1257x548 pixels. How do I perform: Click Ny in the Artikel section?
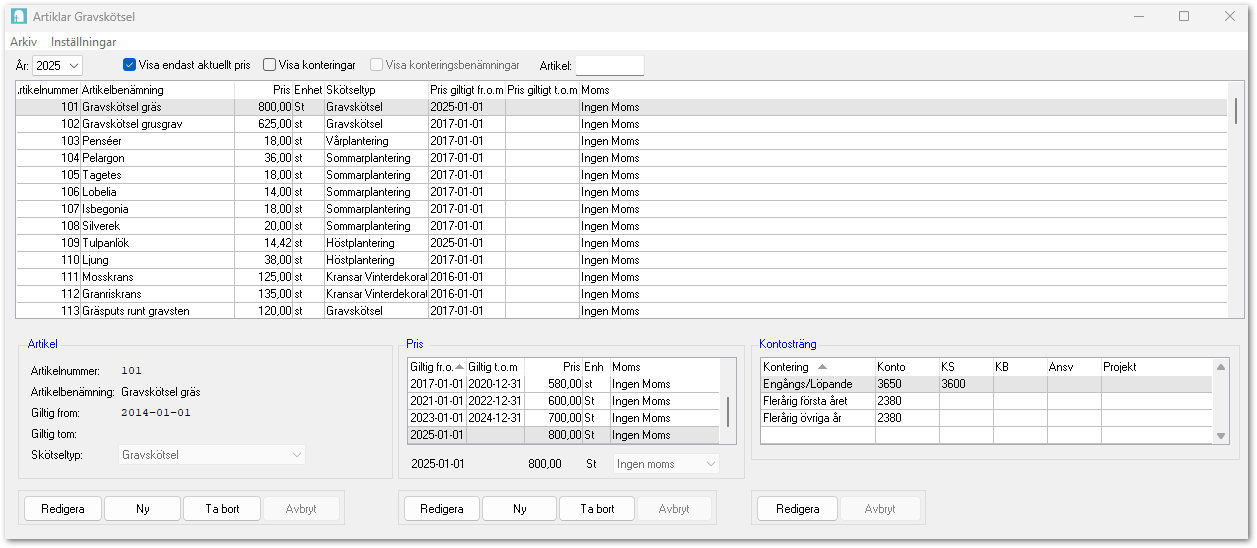(x=143, y=509)
